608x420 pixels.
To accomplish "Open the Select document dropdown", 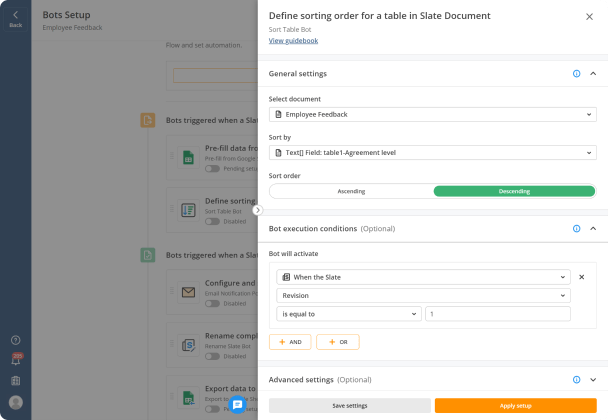I will click(433, 114).
